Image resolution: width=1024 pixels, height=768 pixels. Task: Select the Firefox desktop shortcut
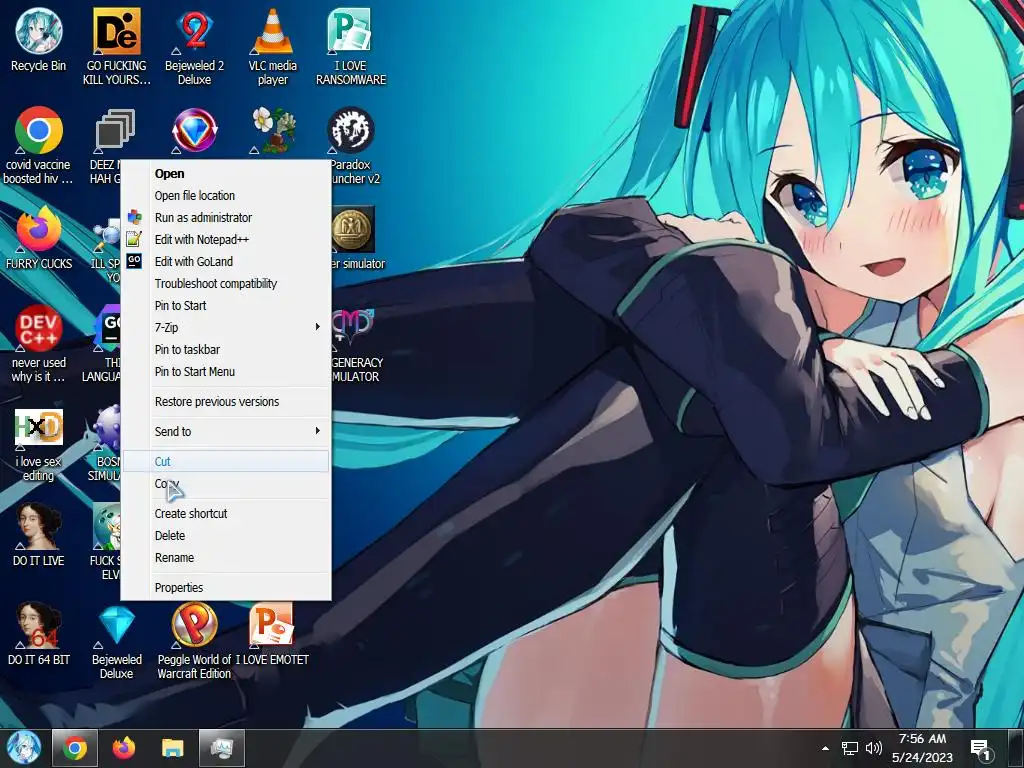pos(39,237)
